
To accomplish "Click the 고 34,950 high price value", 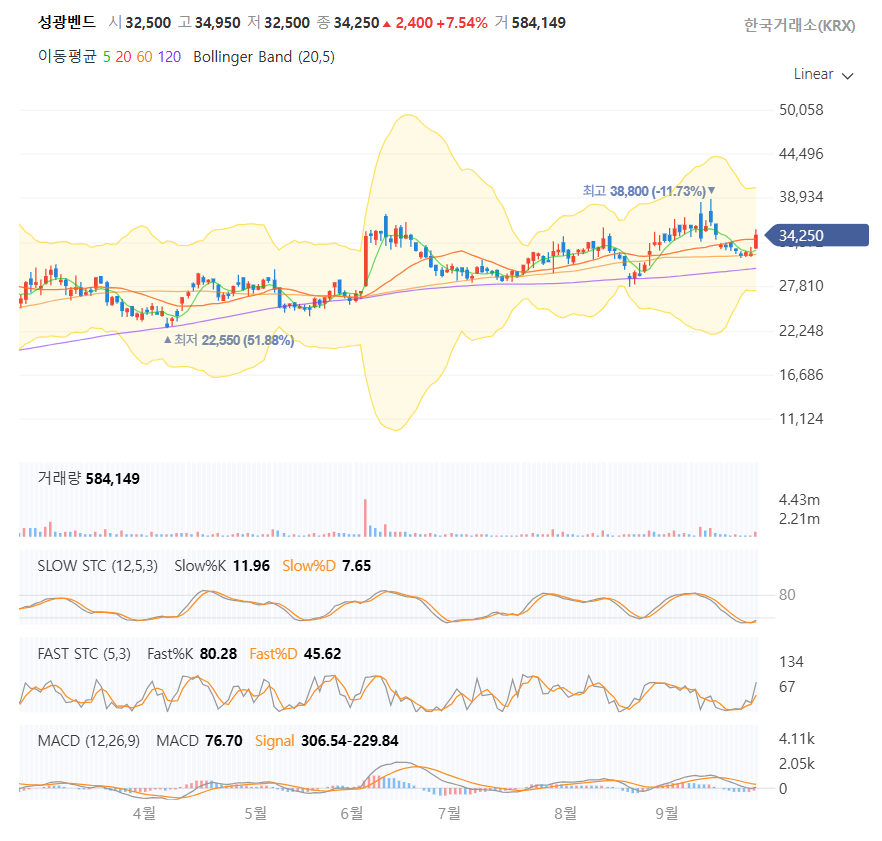I will (209, 23).
